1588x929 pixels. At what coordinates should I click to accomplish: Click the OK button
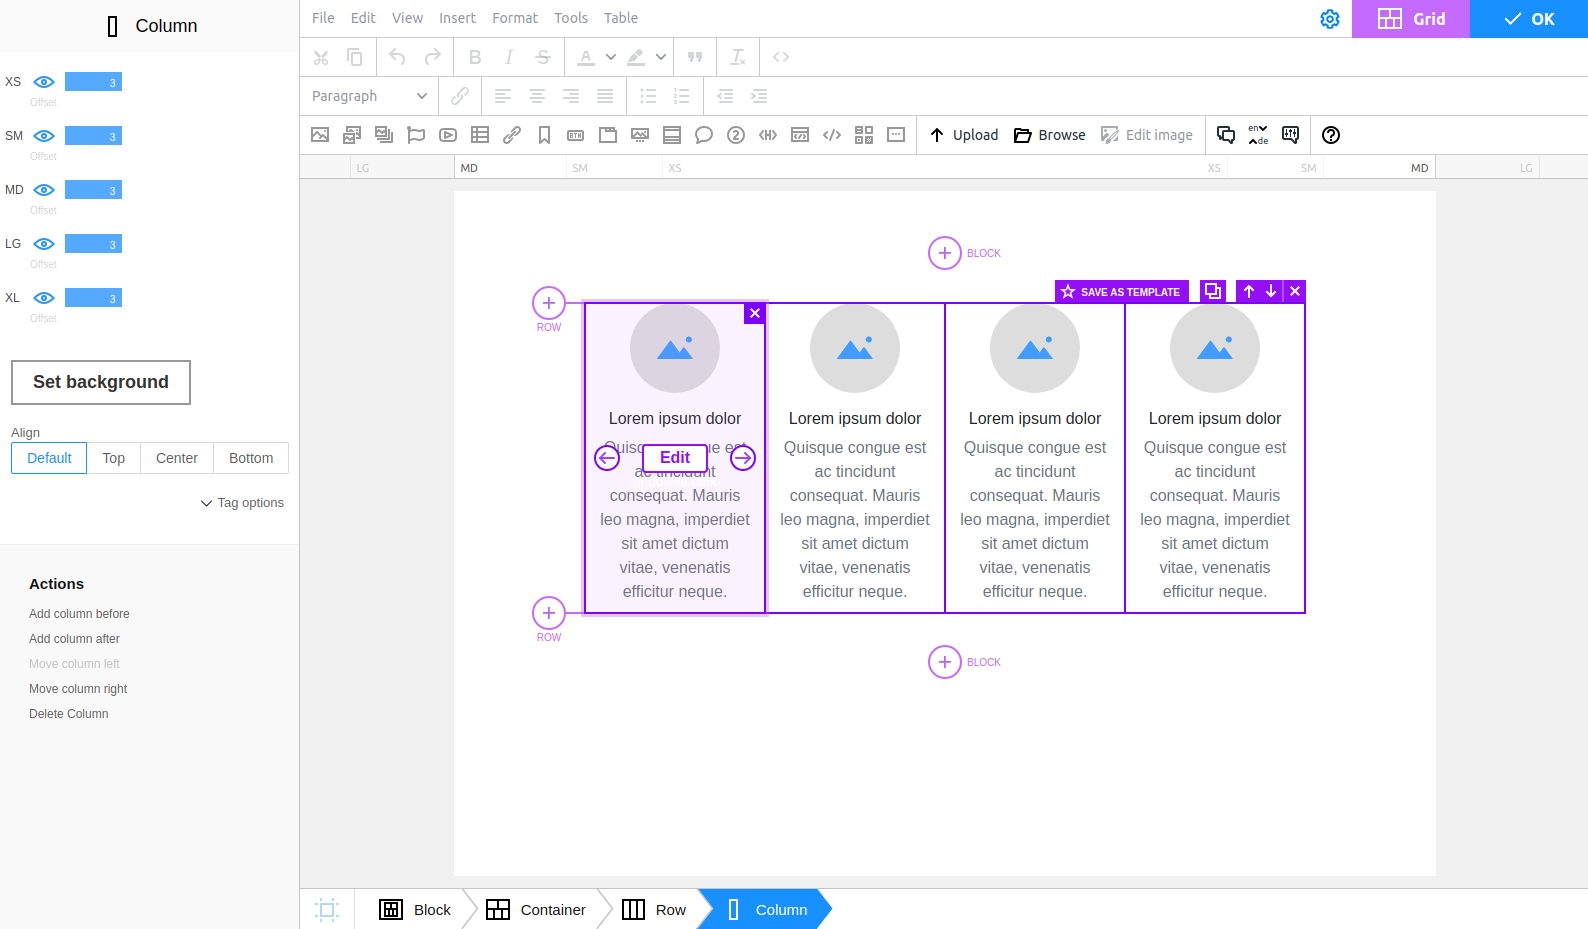coord(1529,19)
